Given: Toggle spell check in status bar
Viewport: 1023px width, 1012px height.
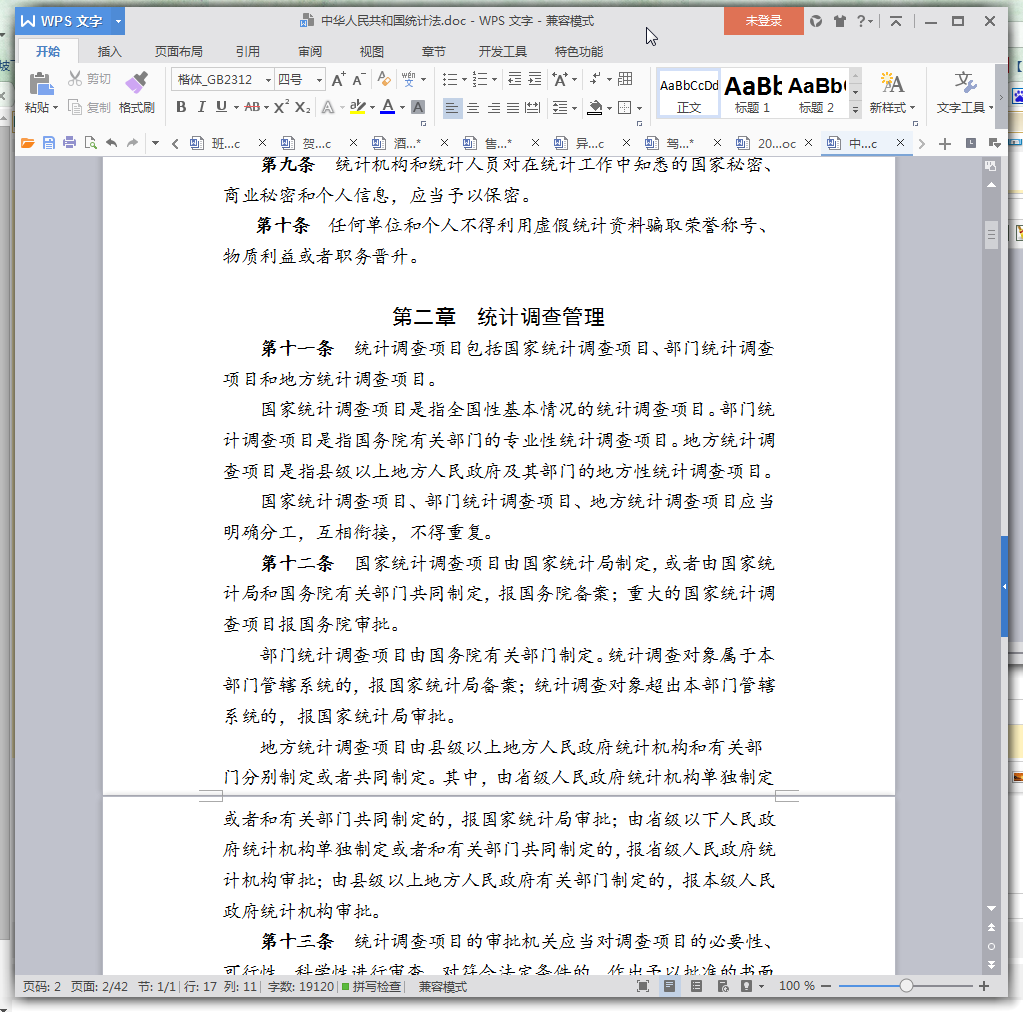Looking at the screenshot, I should click(371, 987).
